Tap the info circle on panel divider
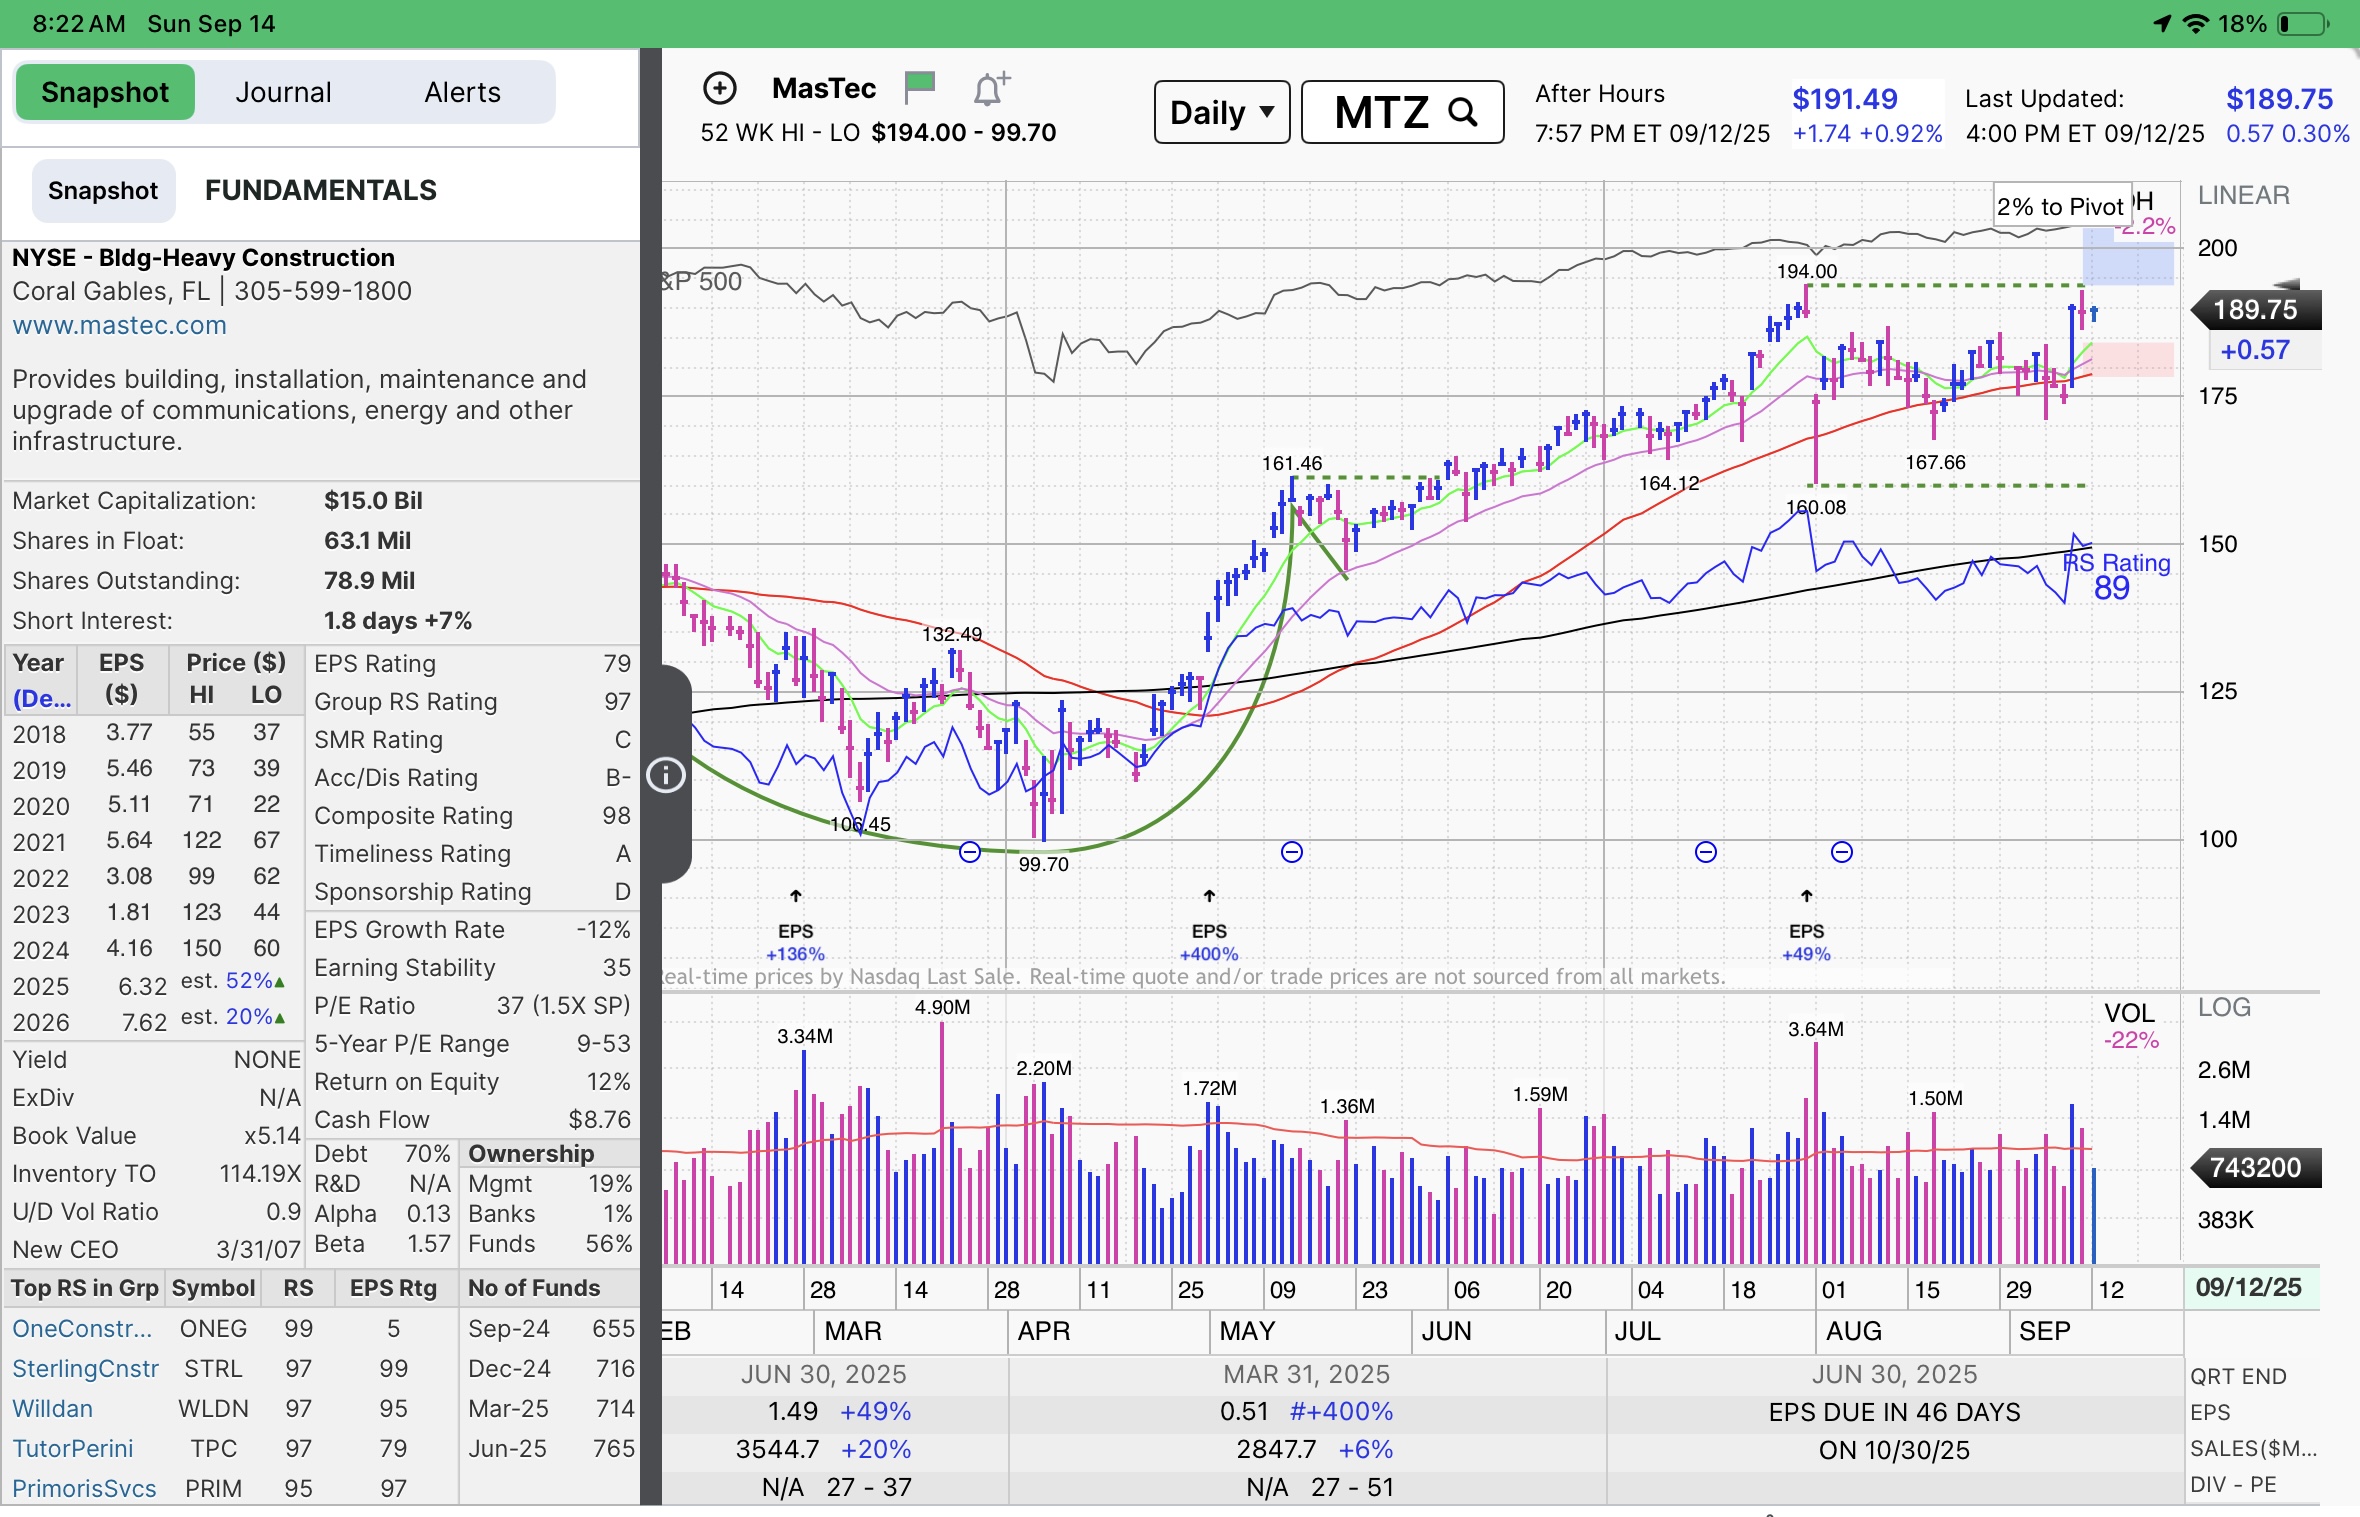2360x1517 pixels. 666,775
